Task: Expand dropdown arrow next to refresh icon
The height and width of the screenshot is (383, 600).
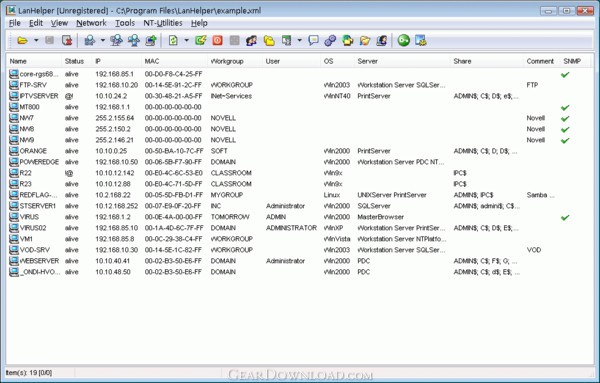Action: [186, 40]
